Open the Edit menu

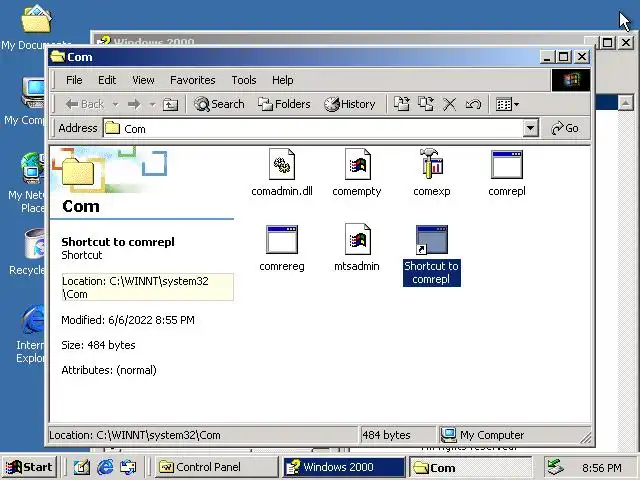click(107, 80)
